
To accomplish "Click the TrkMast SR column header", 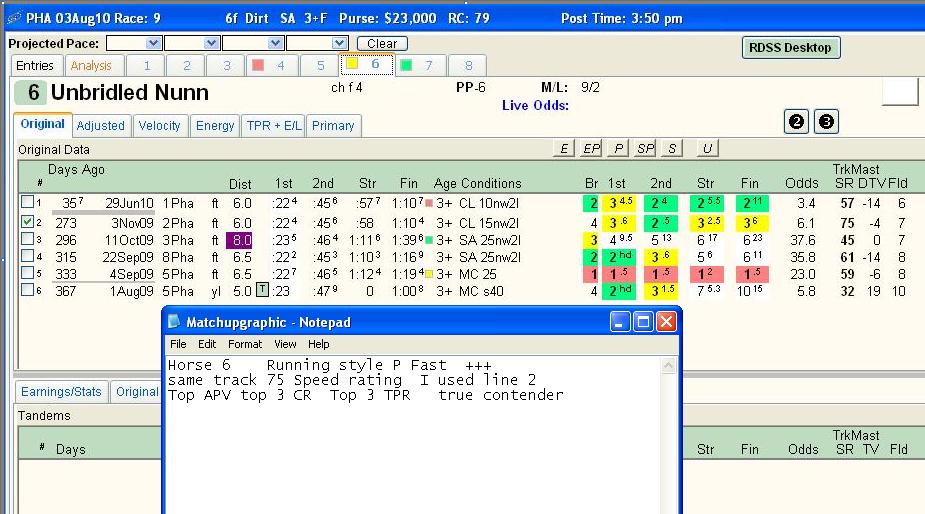I will 844,184.
